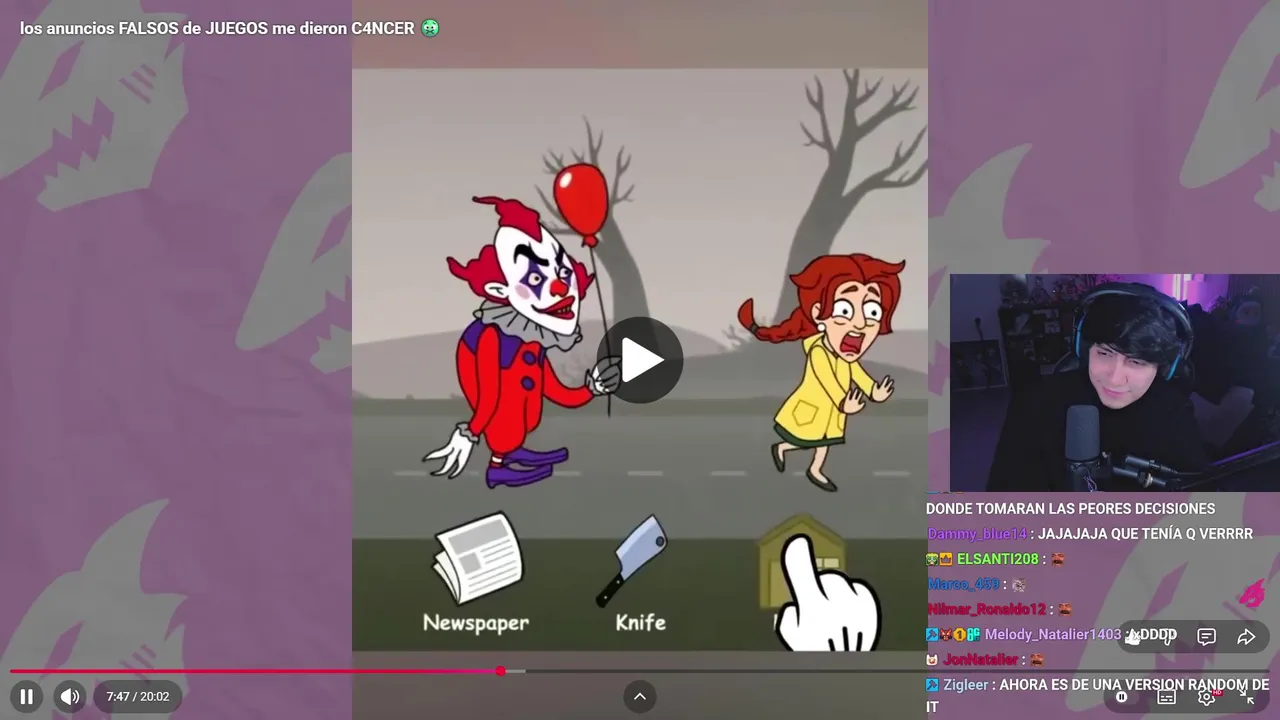This screenshot has width=1280, height=720.
Task: Mute the video volume speaker icon
Action: [69, 696]
